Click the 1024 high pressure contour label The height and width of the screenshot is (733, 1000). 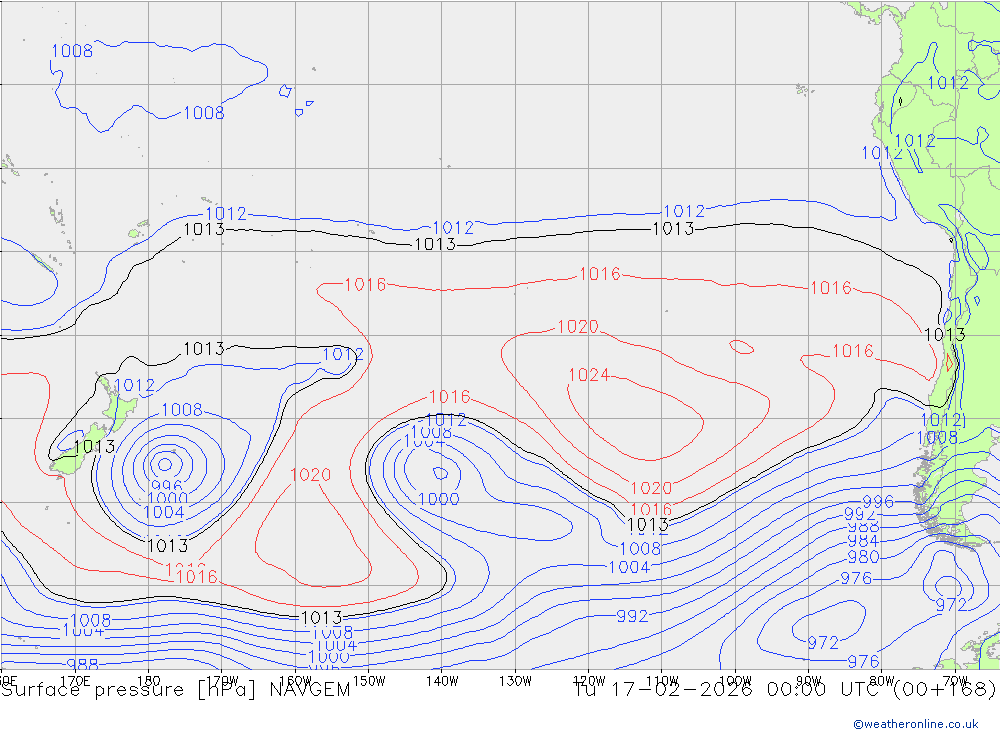tap(589, 374)
